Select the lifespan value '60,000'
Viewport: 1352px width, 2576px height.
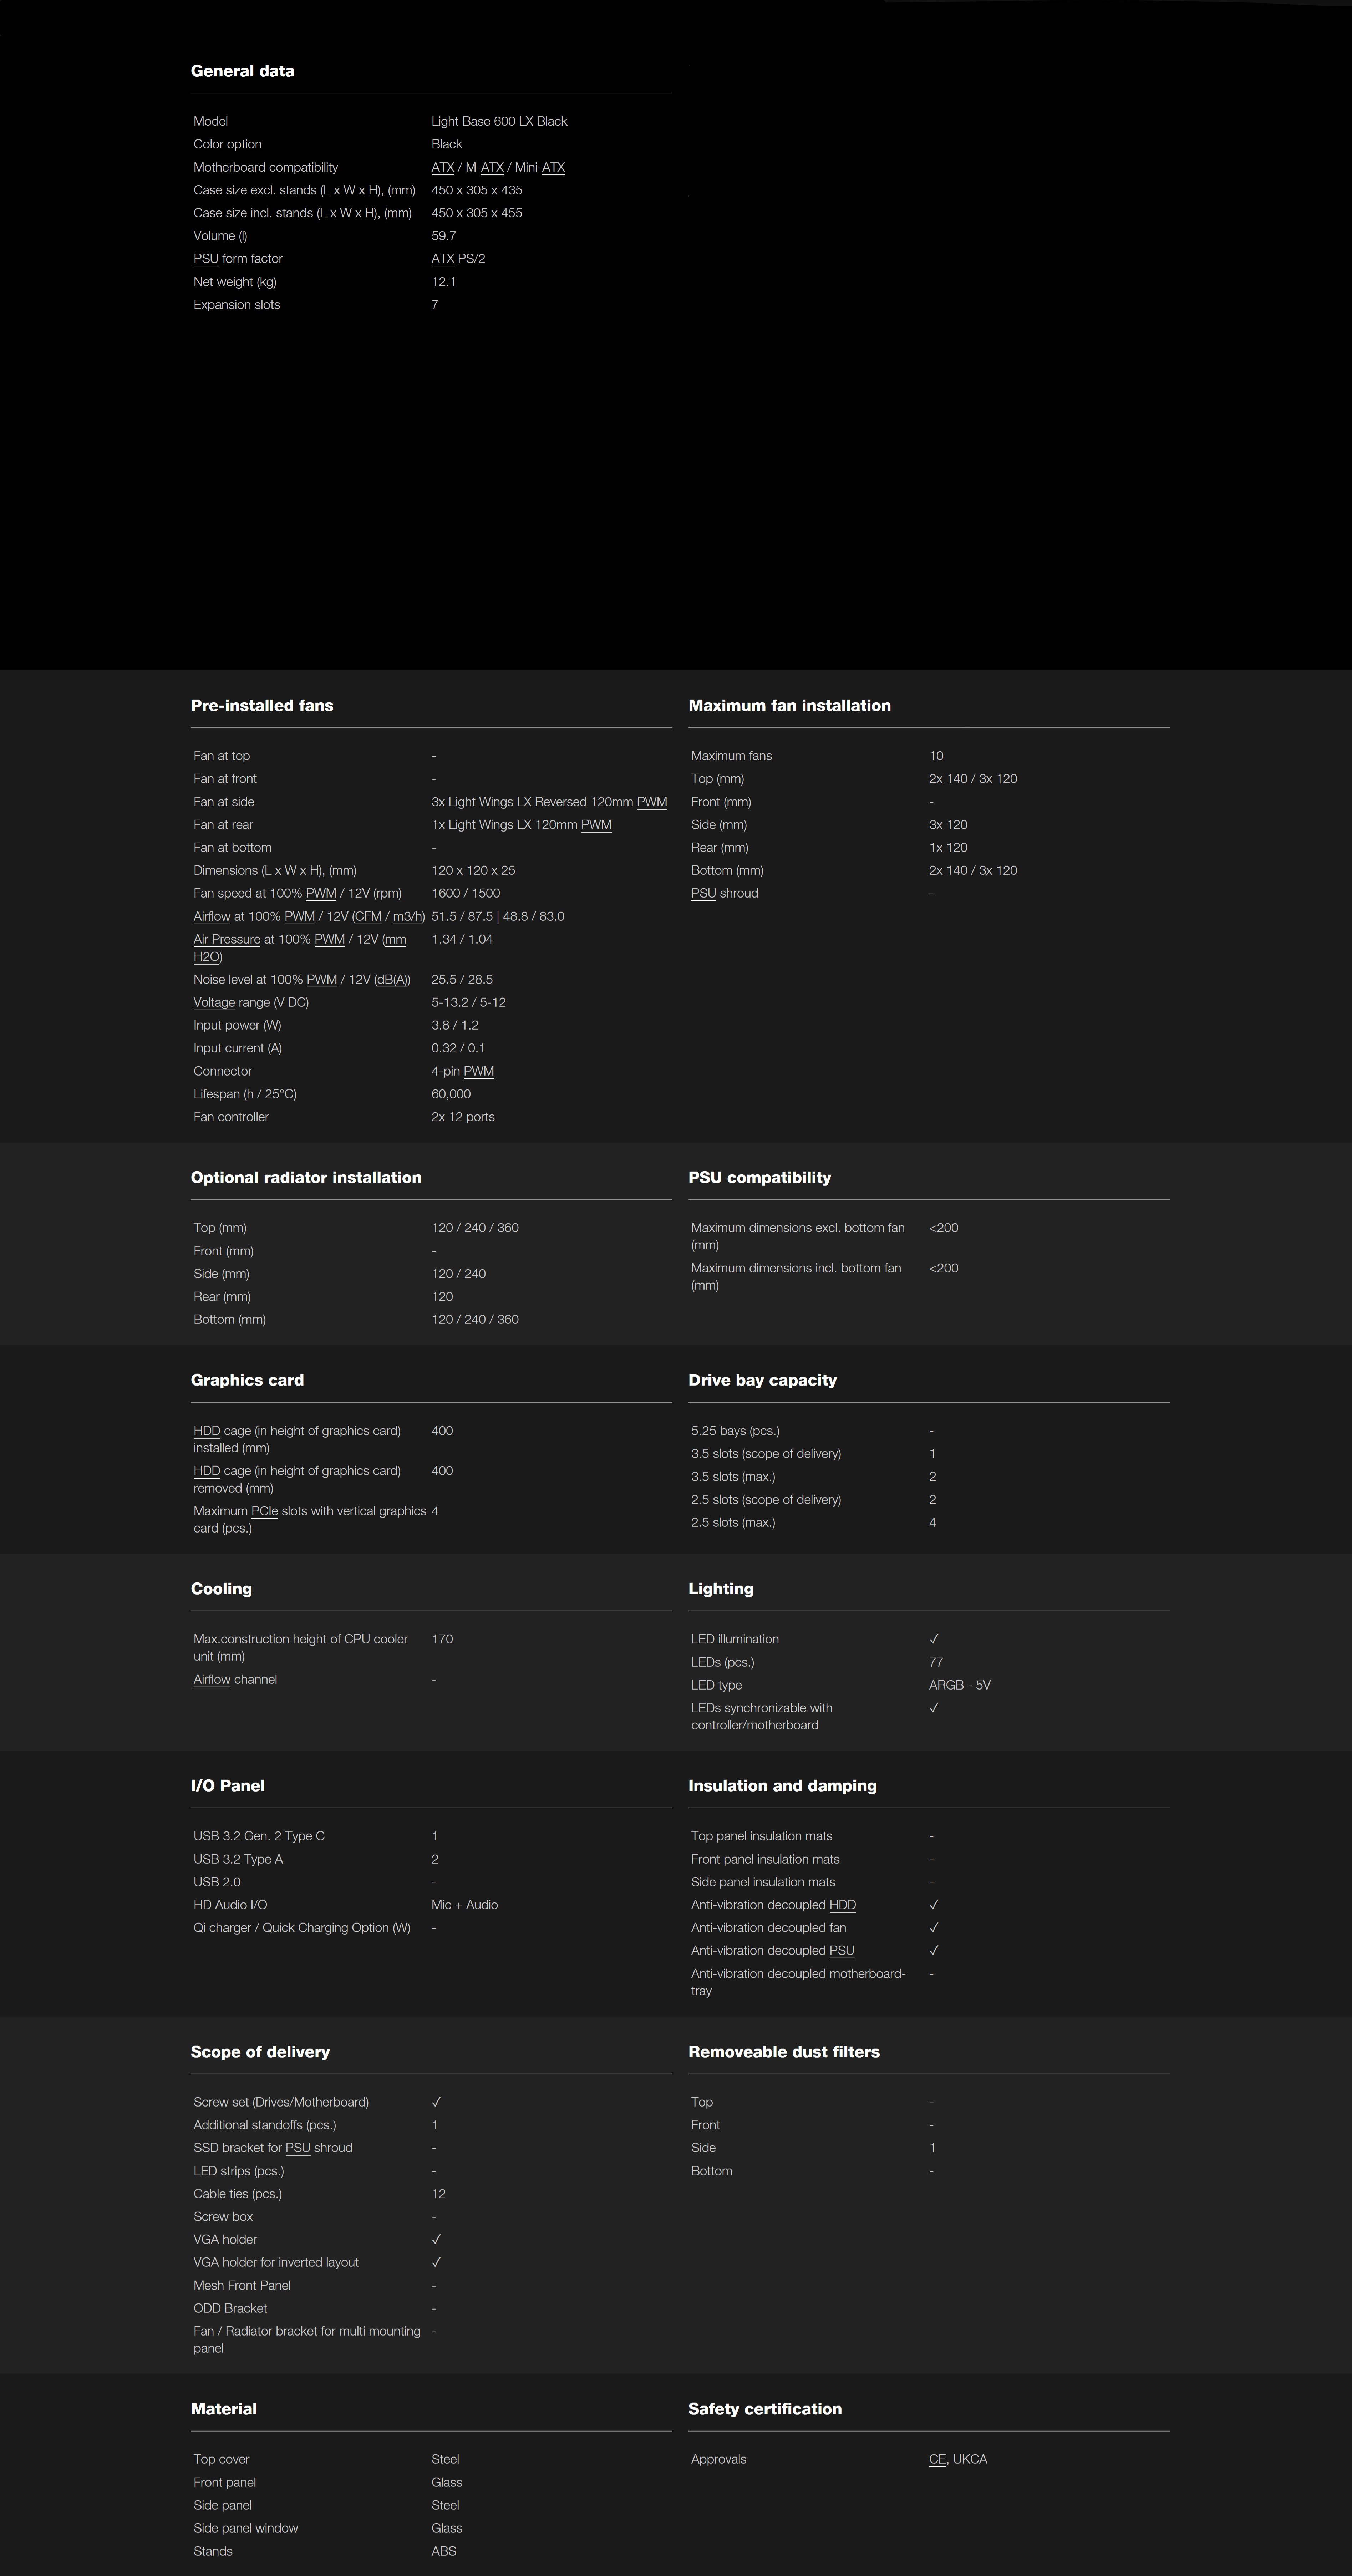451,1095
